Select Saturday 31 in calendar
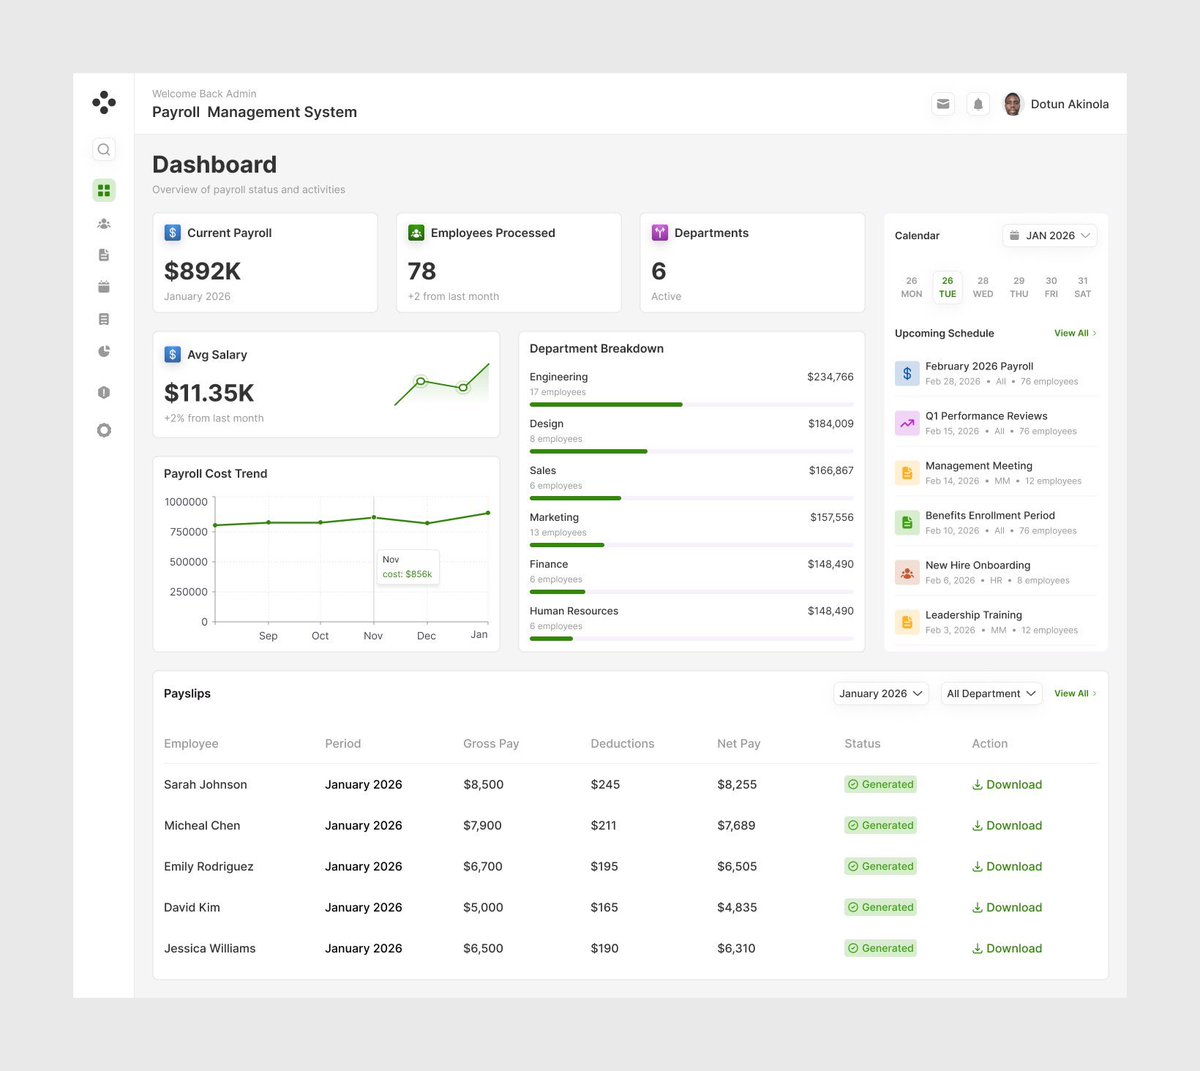Viewport: 1200px width, 1071px height. (x=1082, y=287)
